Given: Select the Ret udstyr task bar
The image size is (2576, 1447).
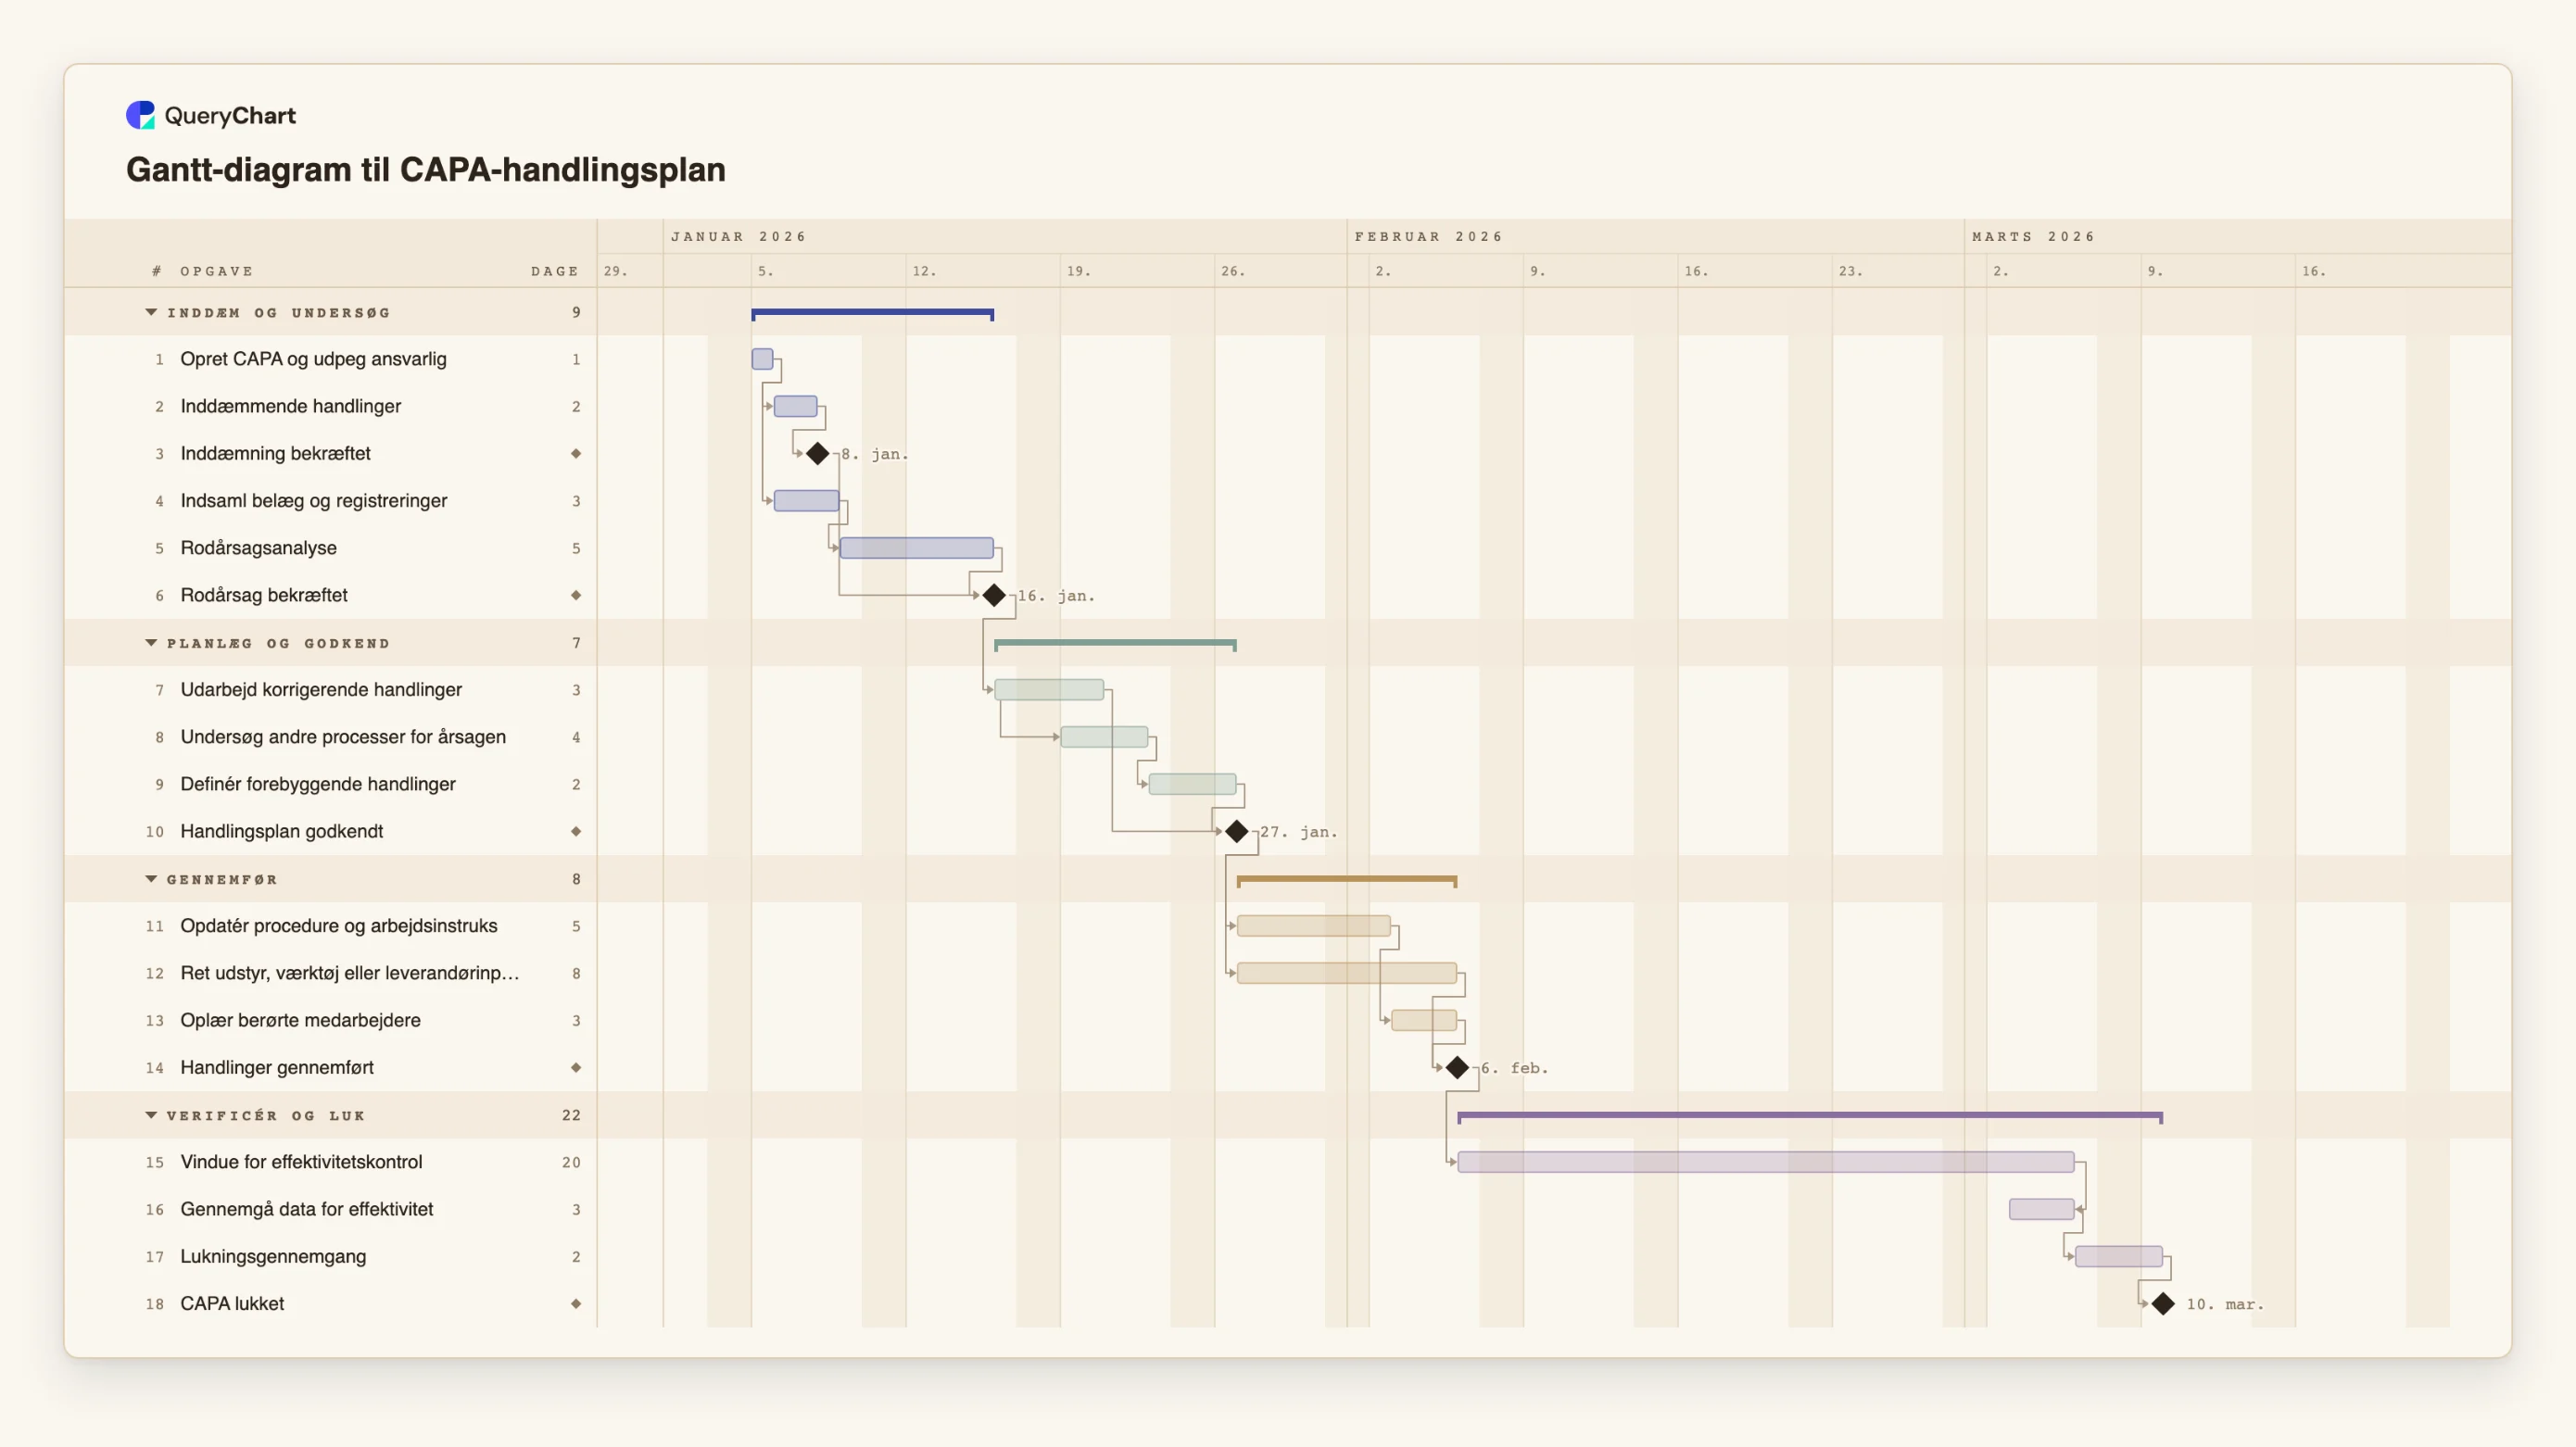Looking at the screenshot, I should (x=1347, y=973).
